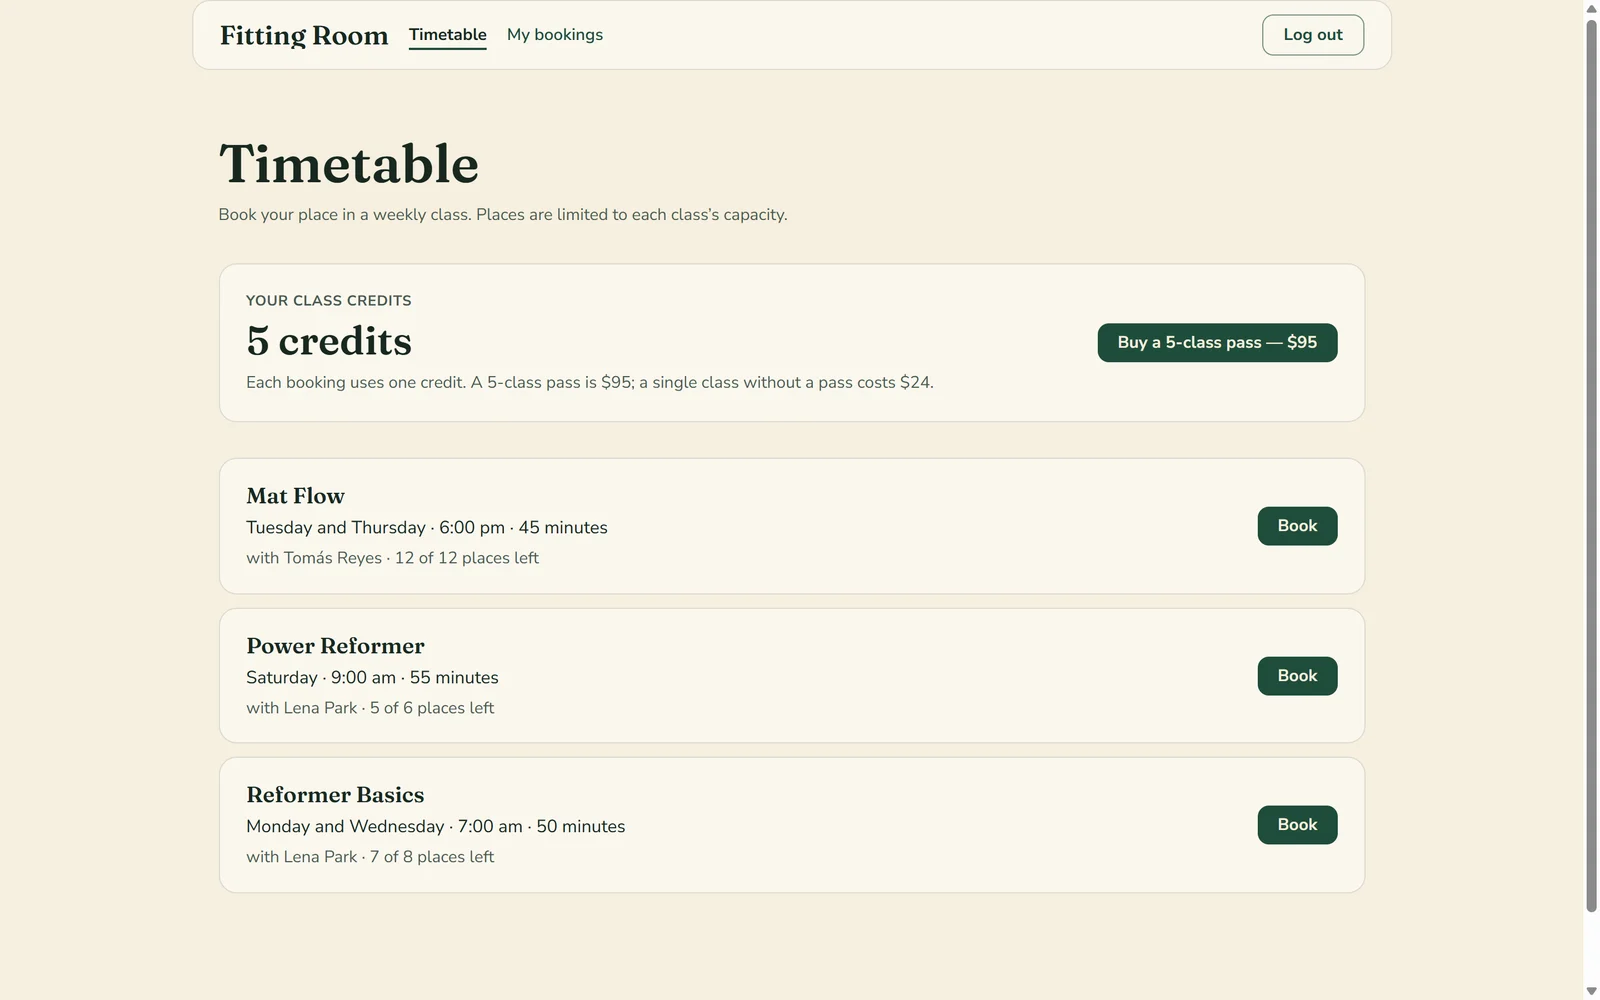
Task: Click the 'Each booking uses one credit' note
Action: click(590, 383)
